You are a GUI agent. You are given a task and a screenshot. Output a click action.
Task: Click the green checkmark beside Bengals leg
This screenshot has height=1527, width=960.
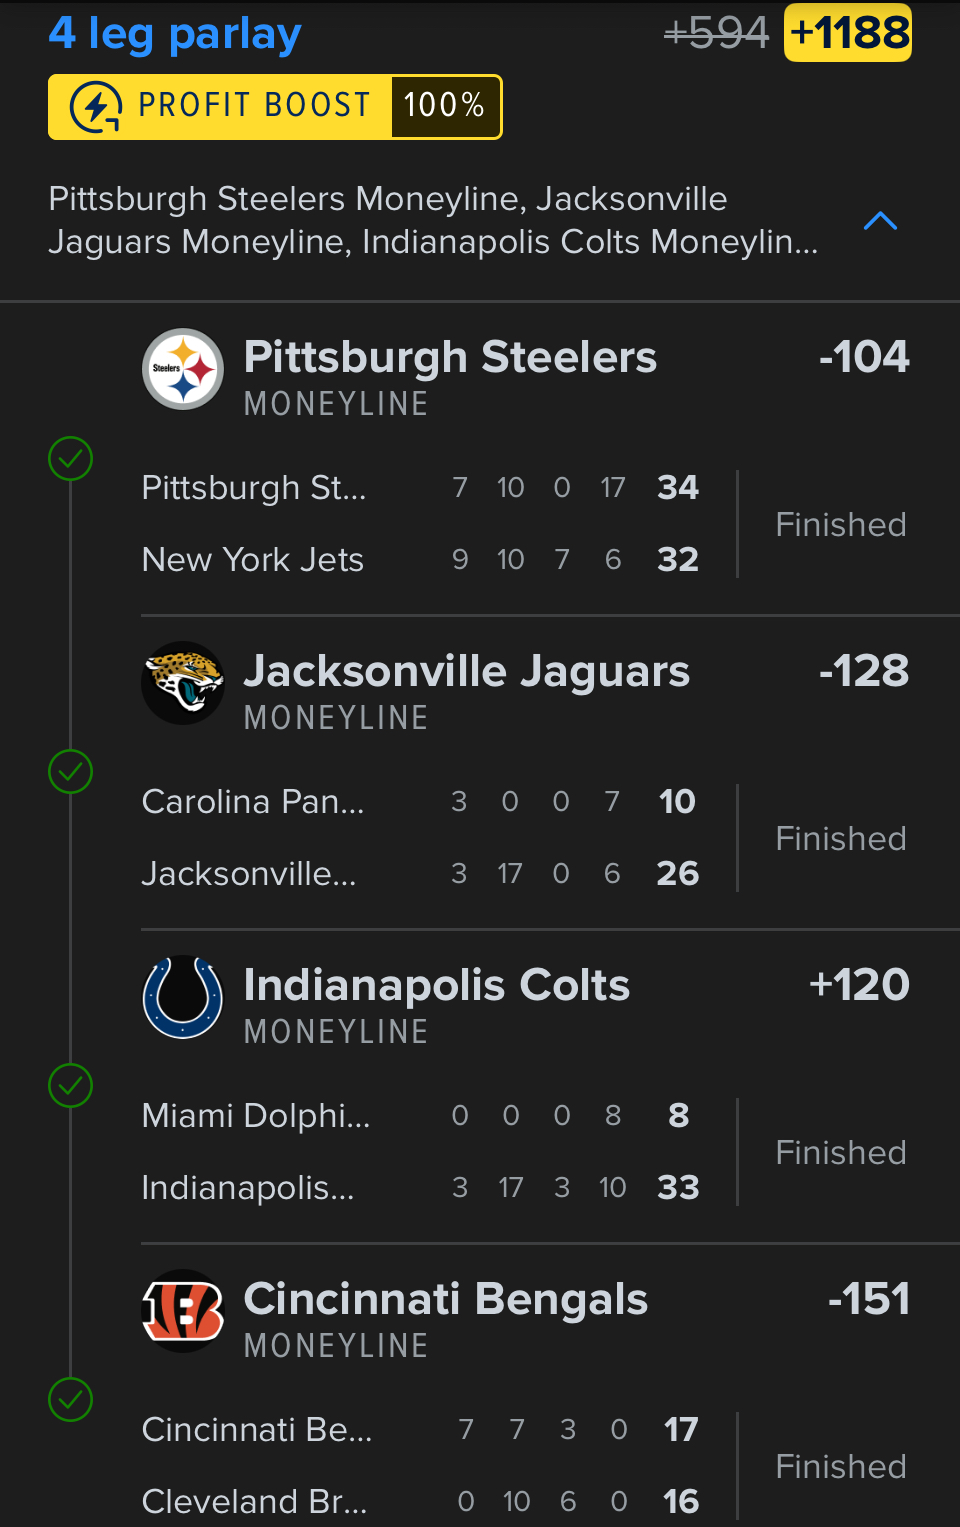(x=71, y=1400)
